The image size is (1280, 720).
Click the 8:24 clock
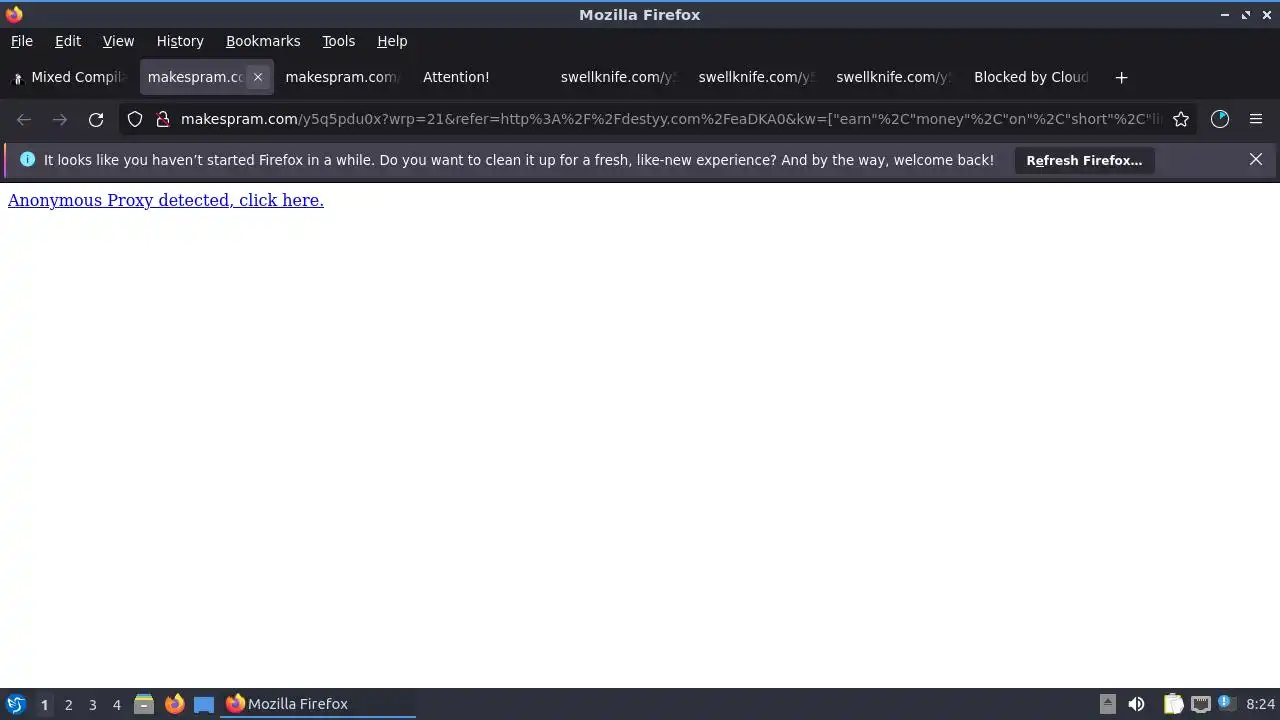(1261, 704)
